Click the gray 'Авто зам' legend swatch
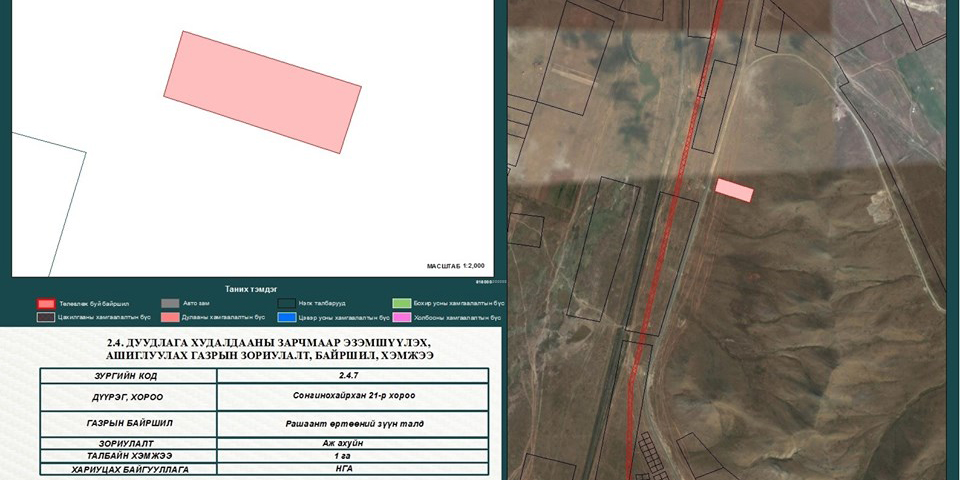The height and width of the screenshot is (480, 960). 169,303
